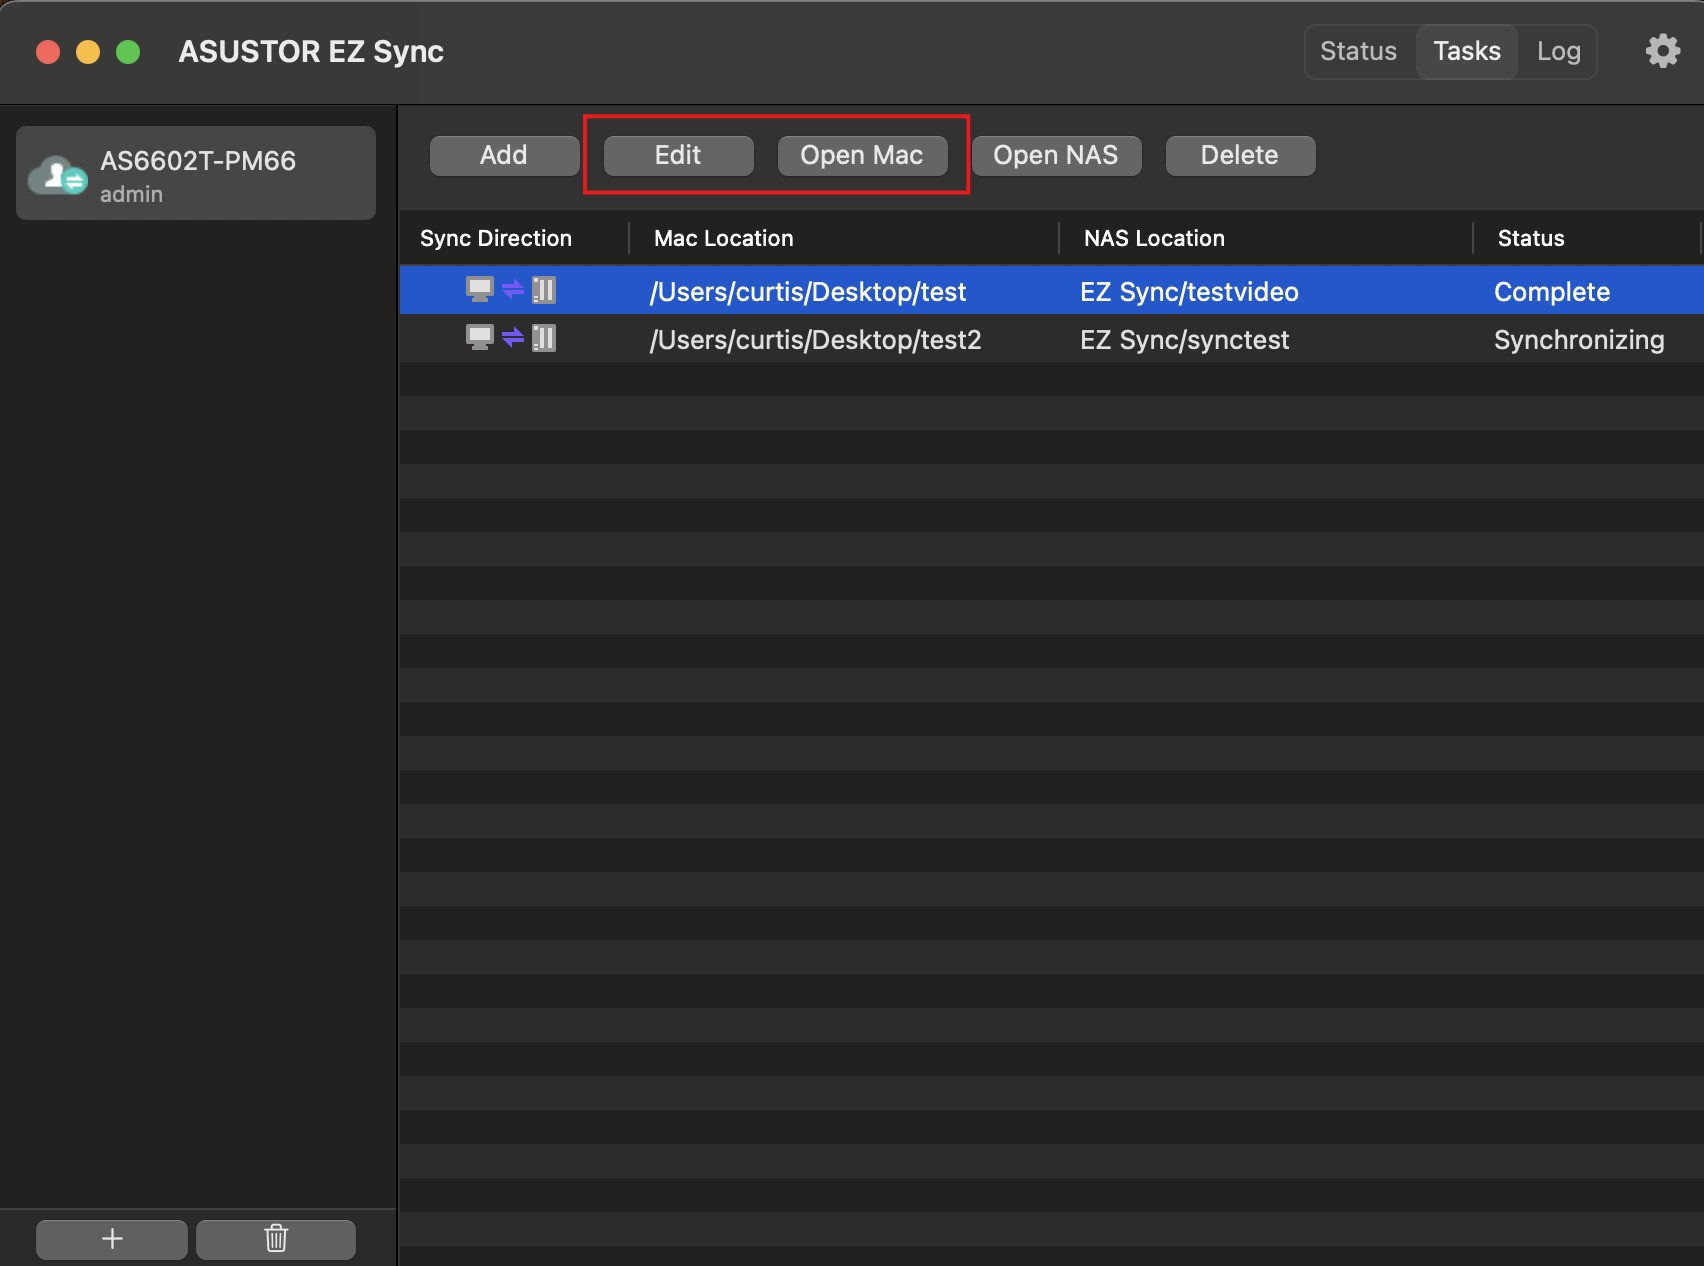Click the EZ Sync/testvideo NAS location
Screen dimensions: 1704x1266
(x=1189, y=292)
